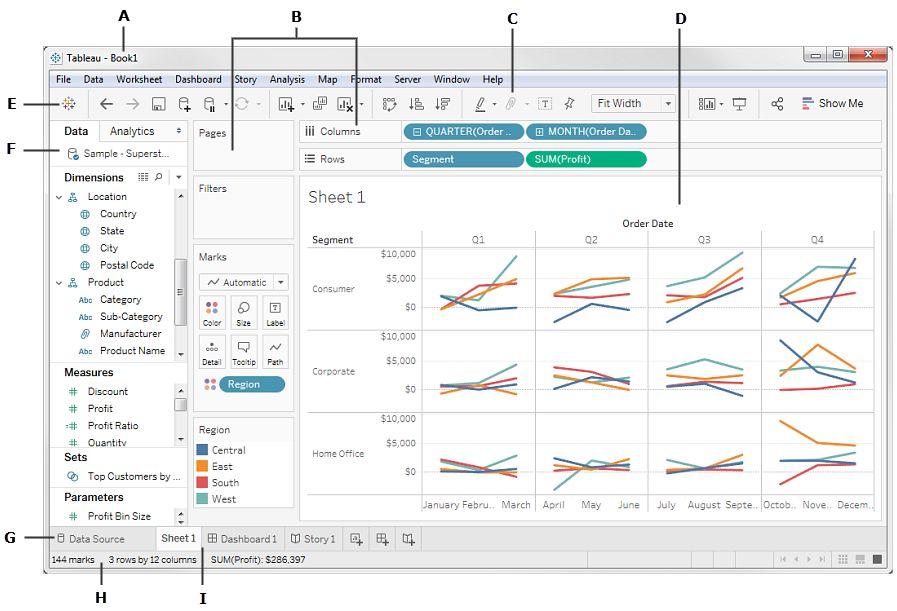
Task: Toggle mark labels with the T icon
Action: click(x=545, y=104)
